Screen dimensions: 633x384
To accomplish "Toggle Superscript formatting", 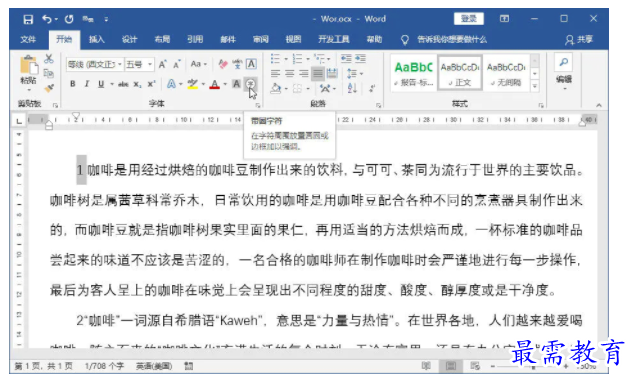I will (x=151, y=84).
